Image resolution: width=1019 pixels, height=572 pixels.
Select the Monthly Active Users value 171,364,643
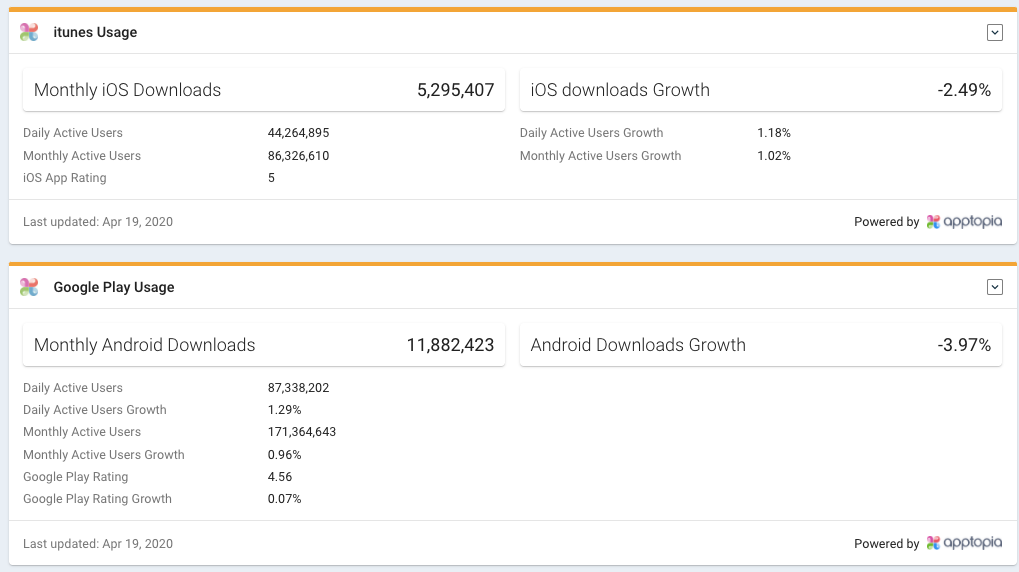(x=302, y=432)
